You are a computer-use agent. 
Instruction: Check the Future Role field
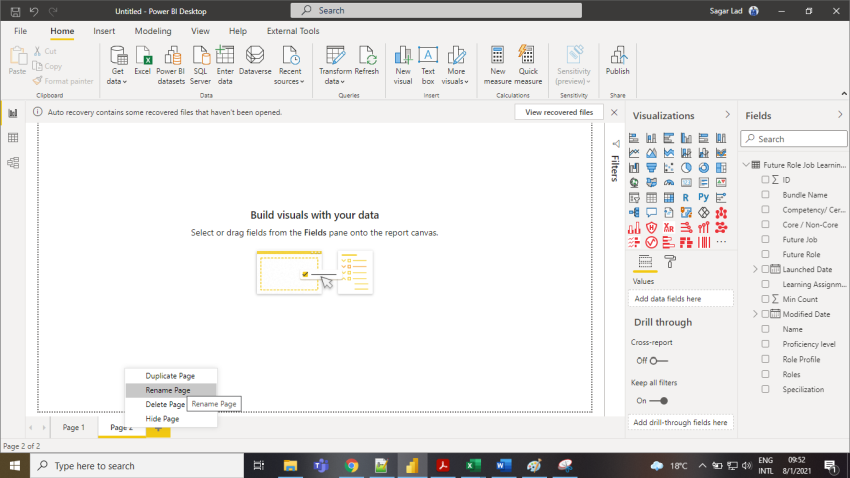coord(765,254)
